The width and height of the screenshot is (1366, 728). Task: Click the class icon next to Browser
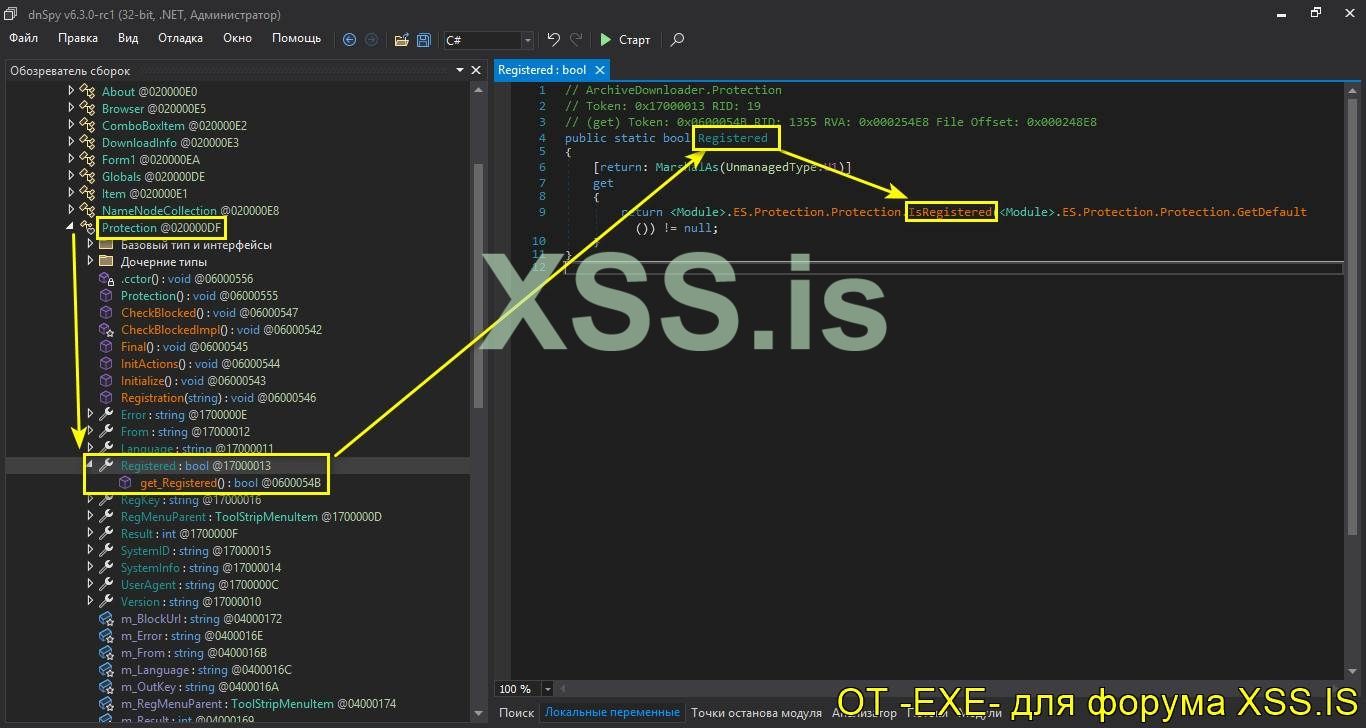pos(87,108)
